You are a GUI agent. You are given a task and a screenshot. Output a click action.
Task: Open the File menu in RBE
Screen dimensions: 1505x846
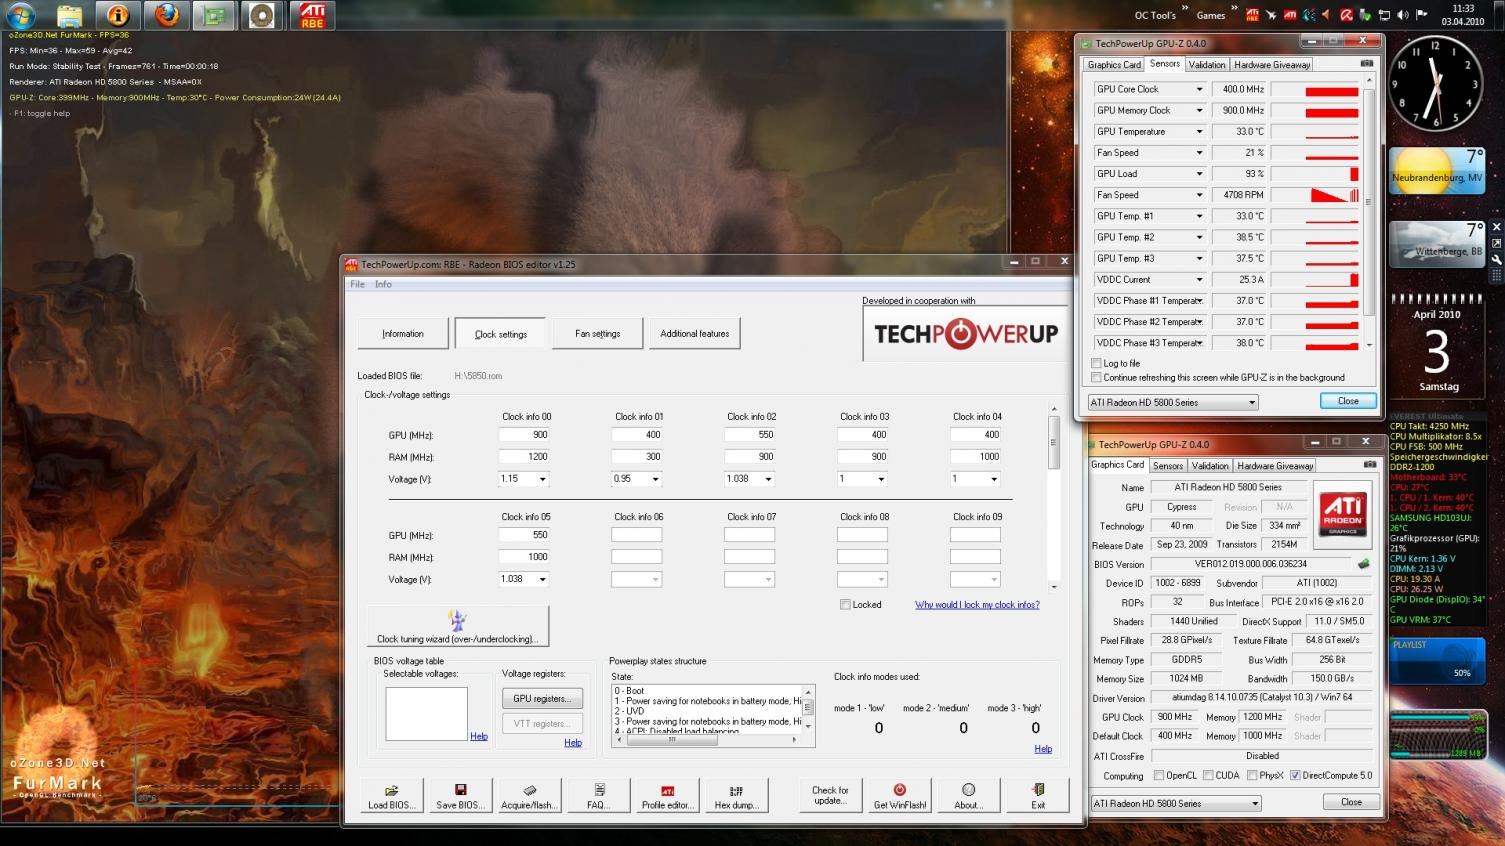357,284
